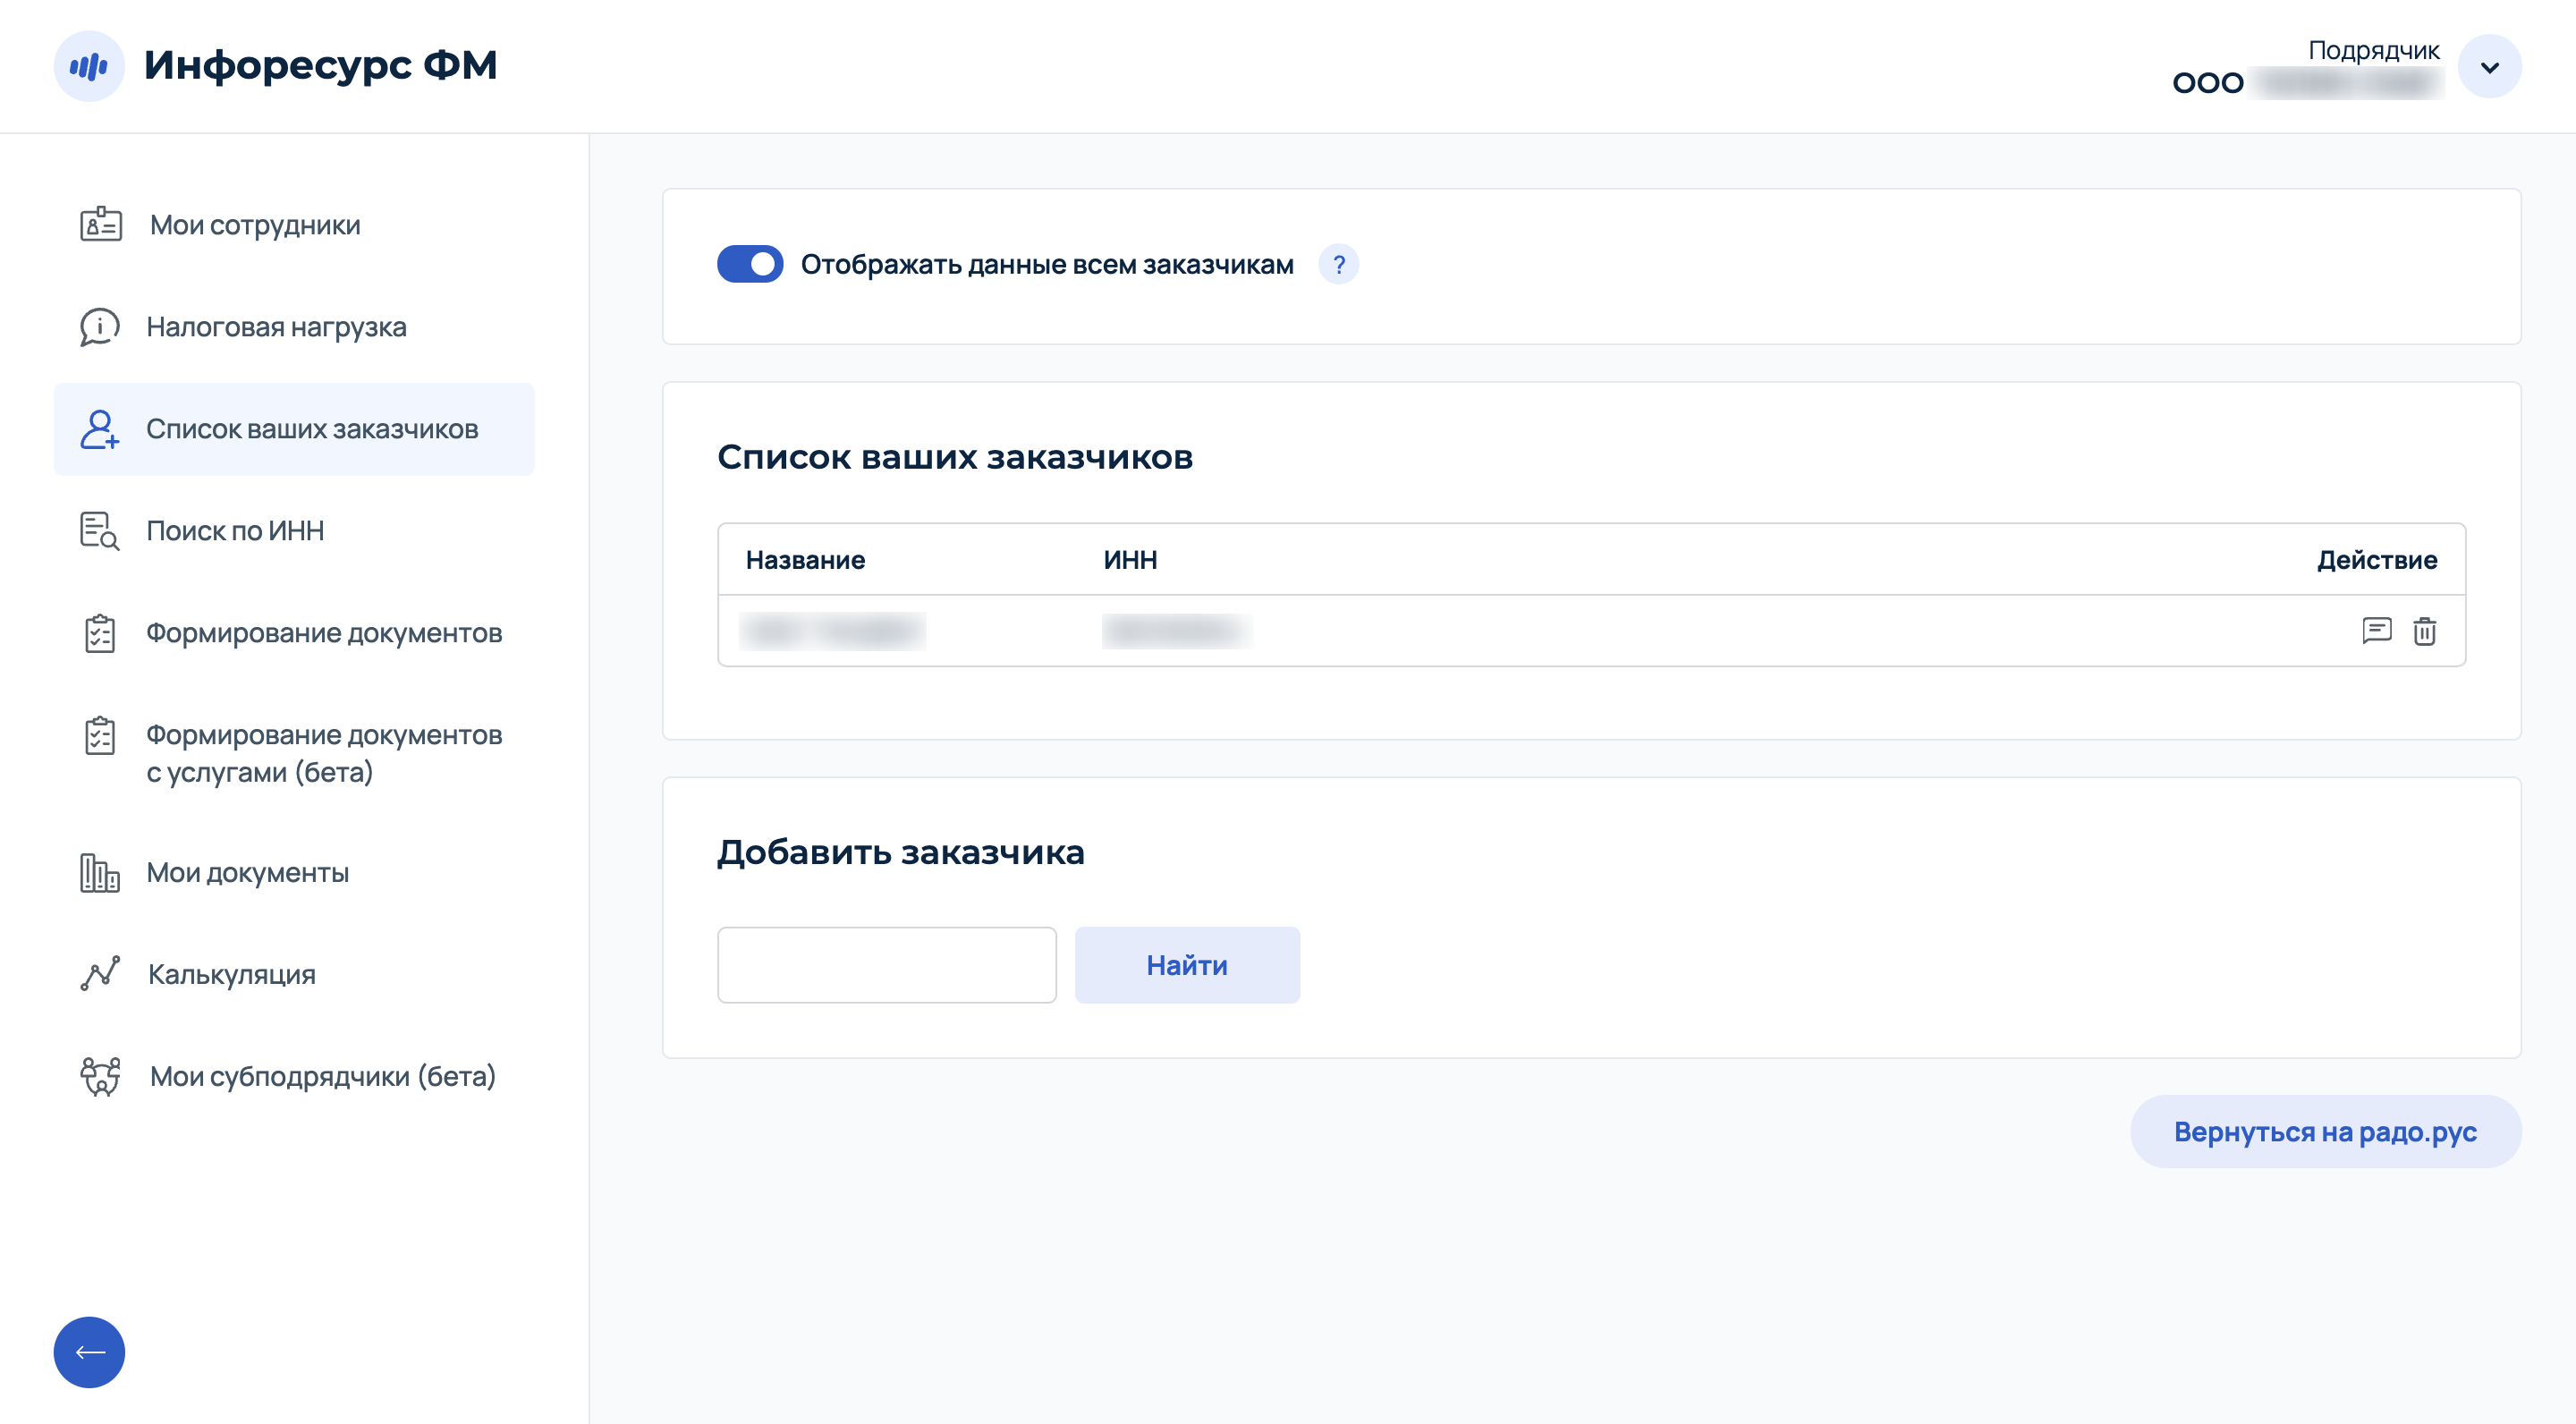The height and width of the screenshot is (1424, 2576).
Task: Delete the listed customer with trash icon
Action: (2424, 631)
